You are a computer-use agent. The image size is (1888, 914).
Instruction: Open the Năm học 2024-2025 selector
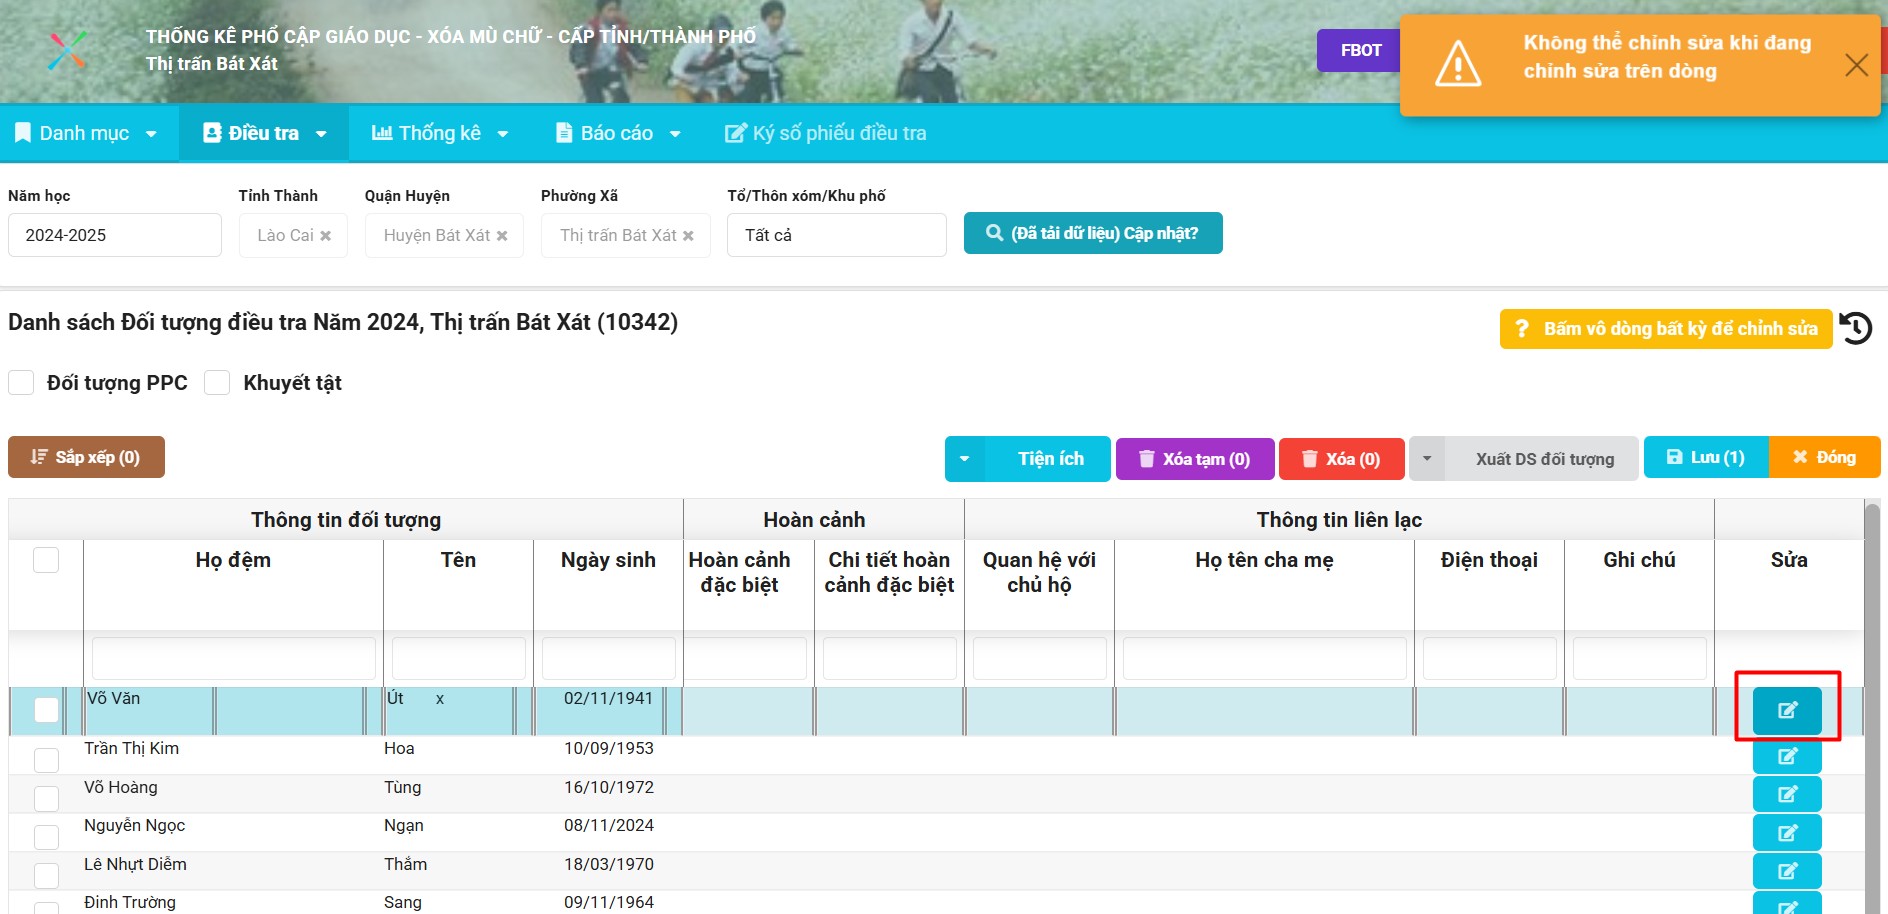pyautogui.click(x=115, y=235)
